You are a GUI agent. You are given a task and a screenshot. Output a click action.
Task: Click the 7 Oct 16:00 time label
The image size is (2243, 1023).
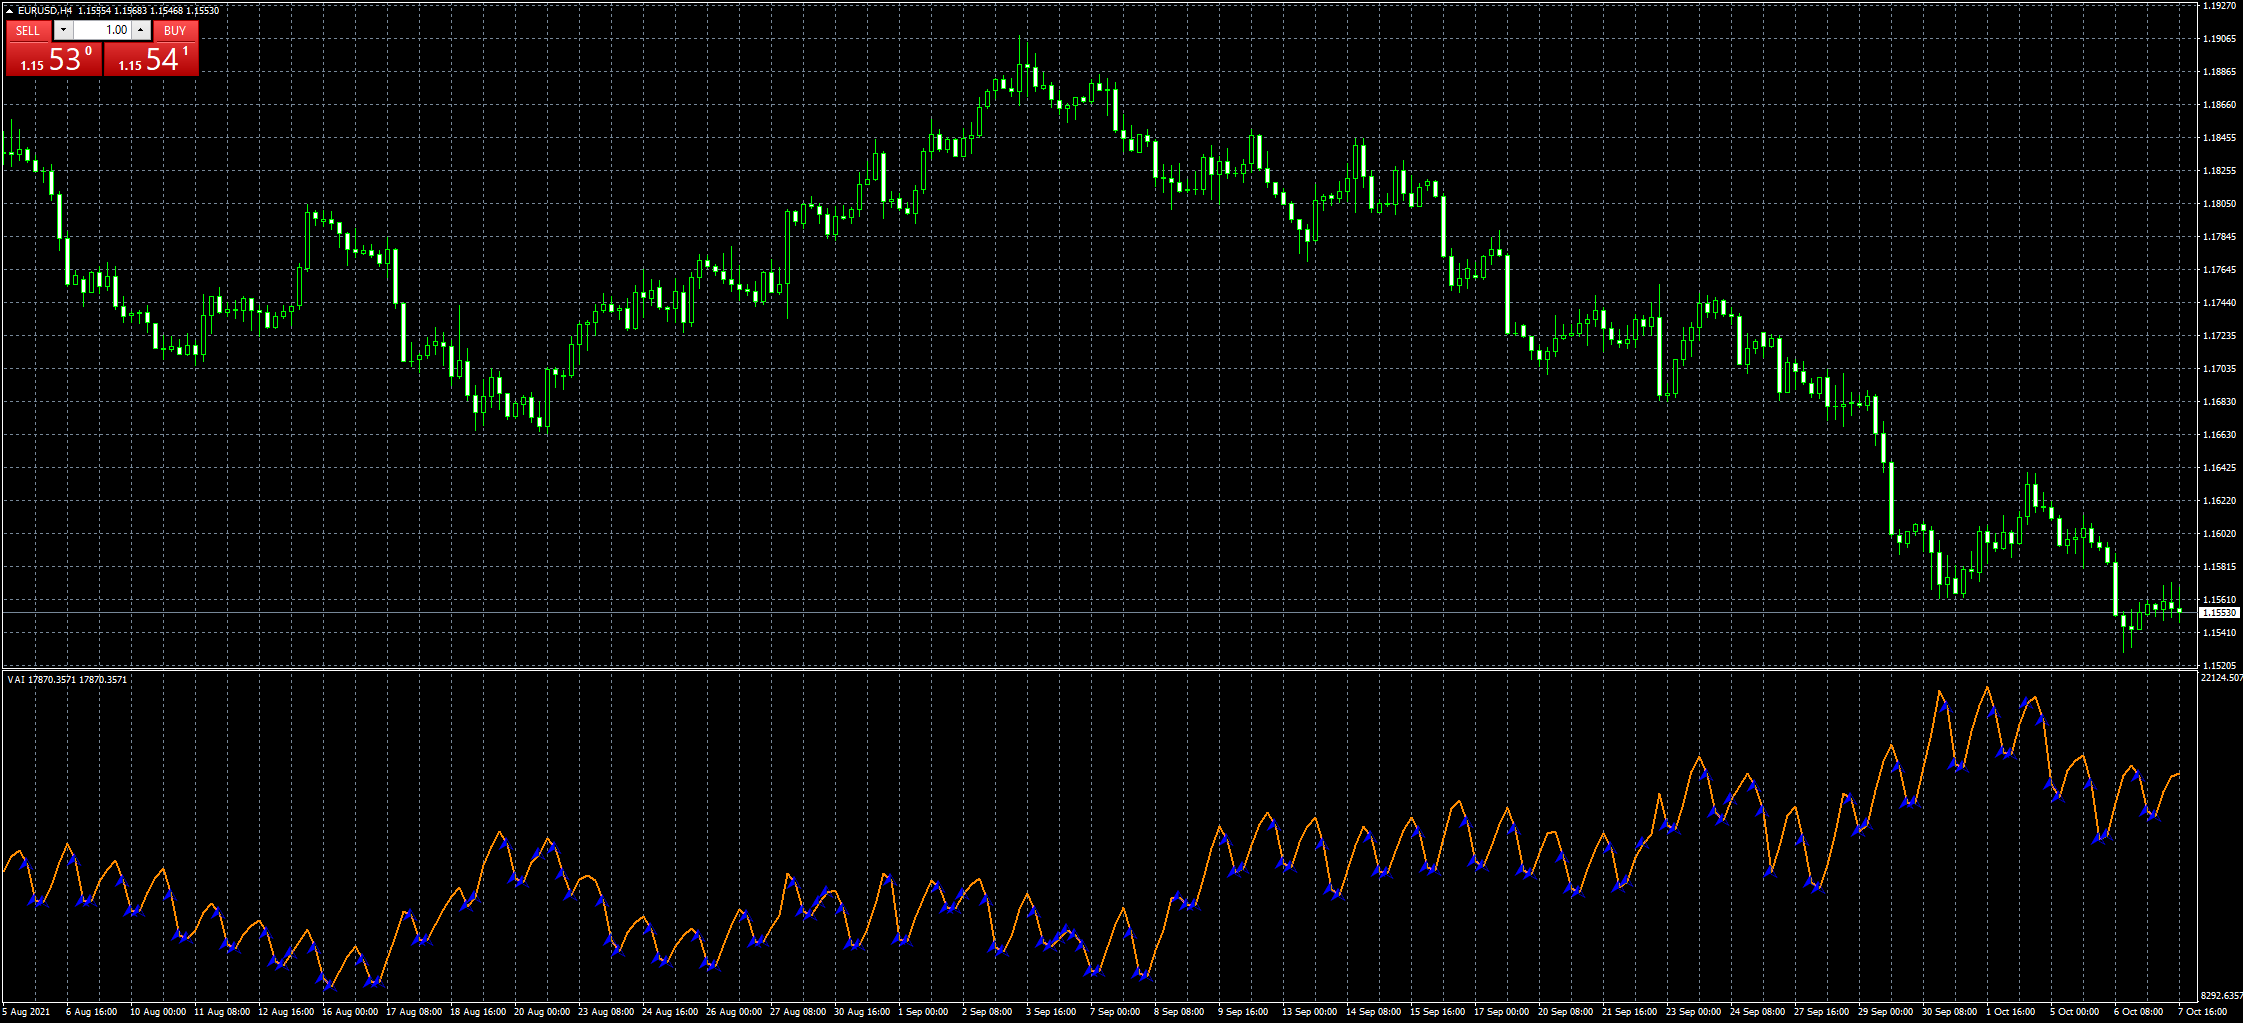click(x=2202, y=1011)
